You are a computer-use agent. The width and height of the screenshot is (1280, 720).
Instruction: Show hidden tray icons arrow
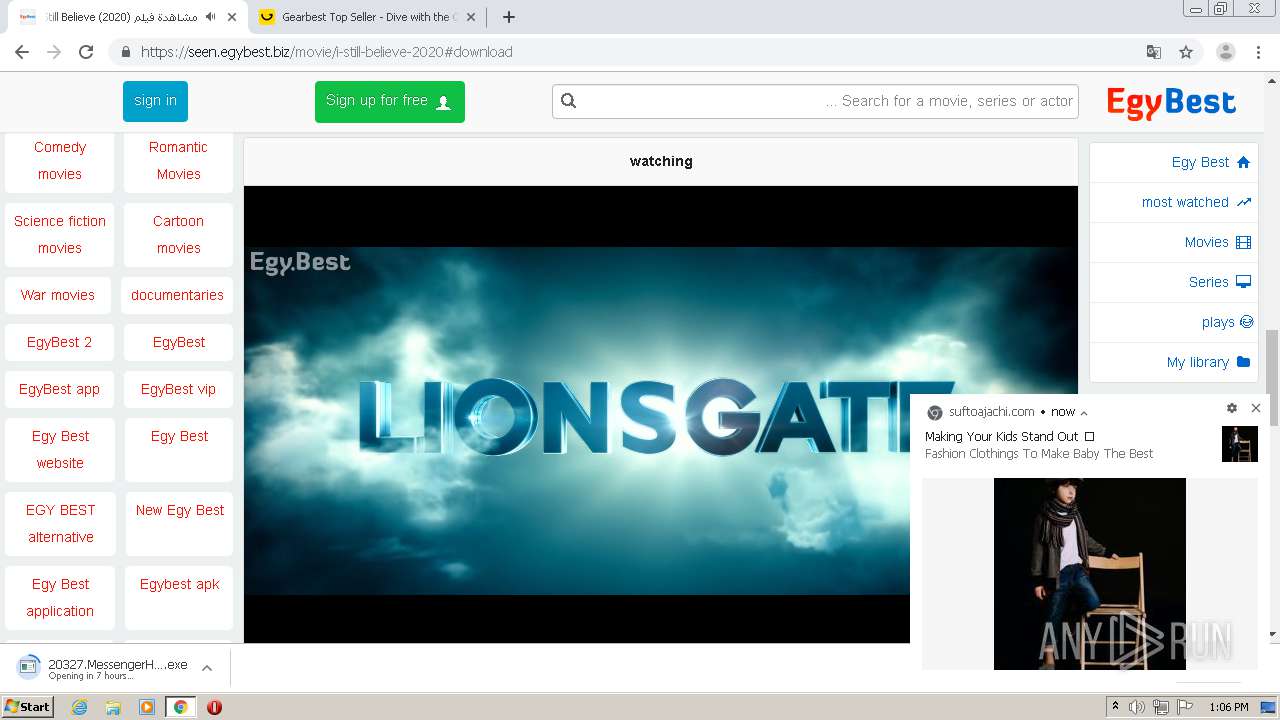[x=1115, y=707]
